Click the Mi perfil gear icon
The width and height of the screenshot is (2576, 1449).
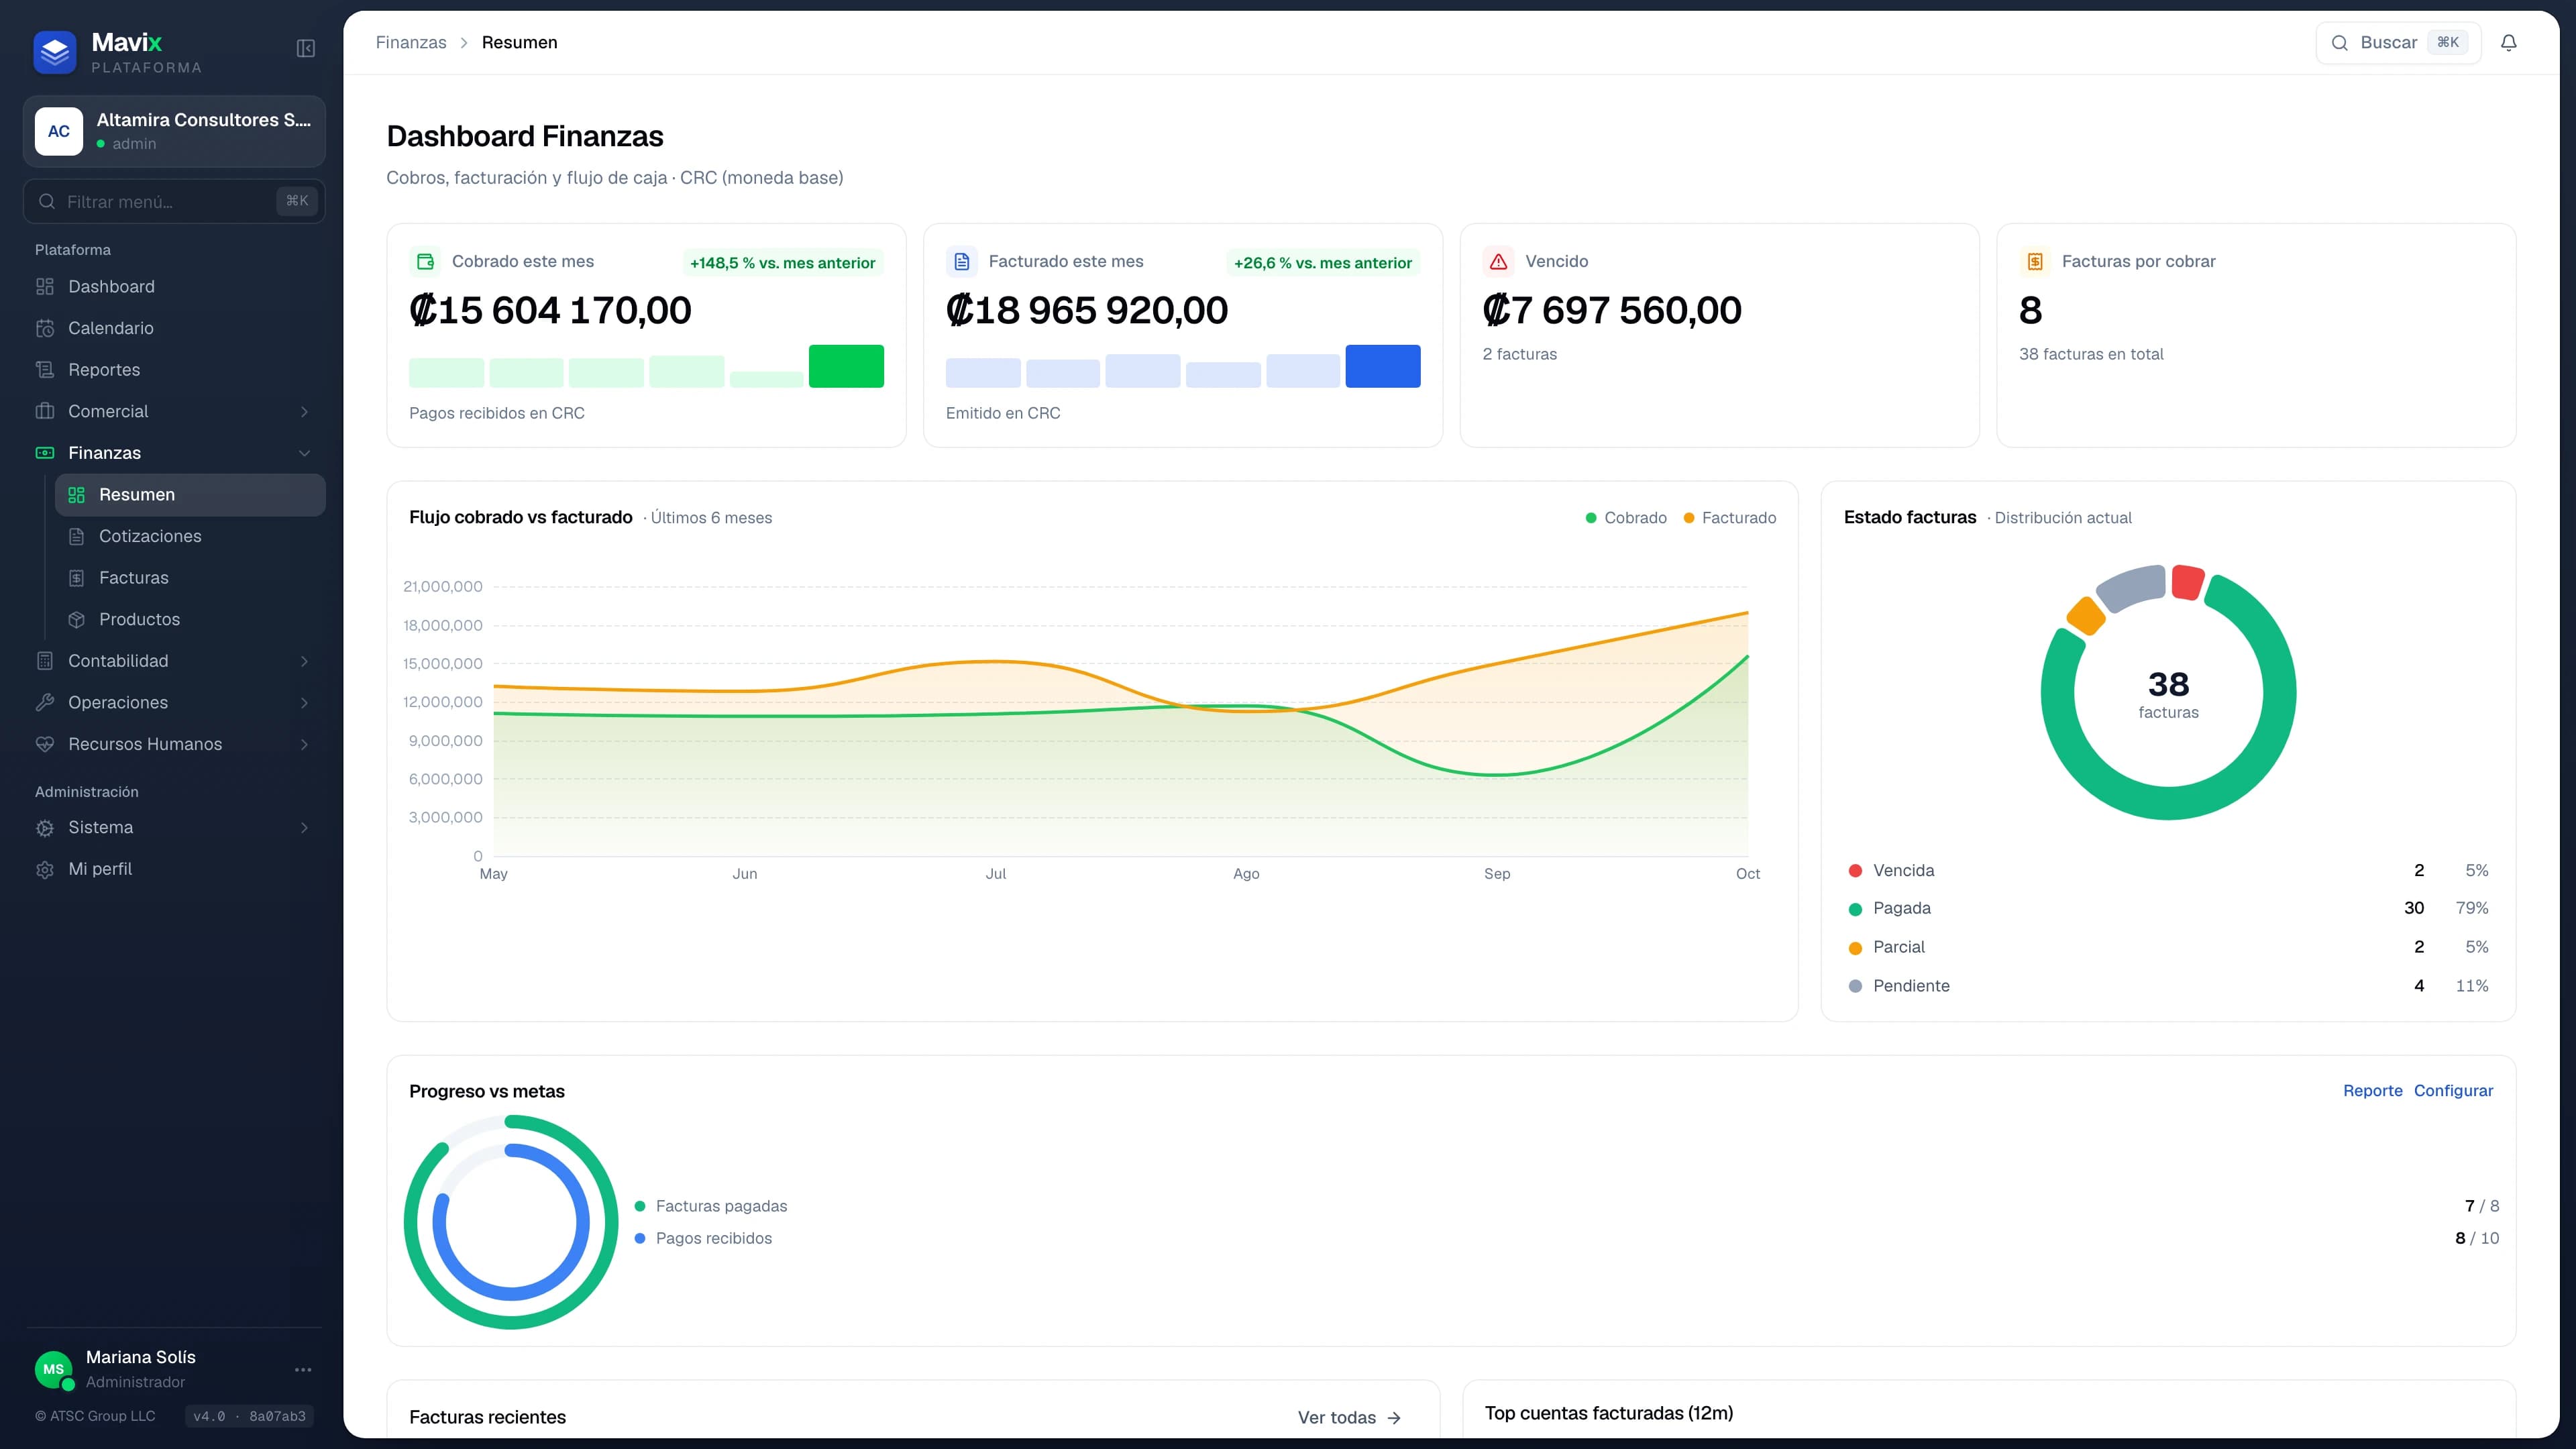click(x=45, y=870)
